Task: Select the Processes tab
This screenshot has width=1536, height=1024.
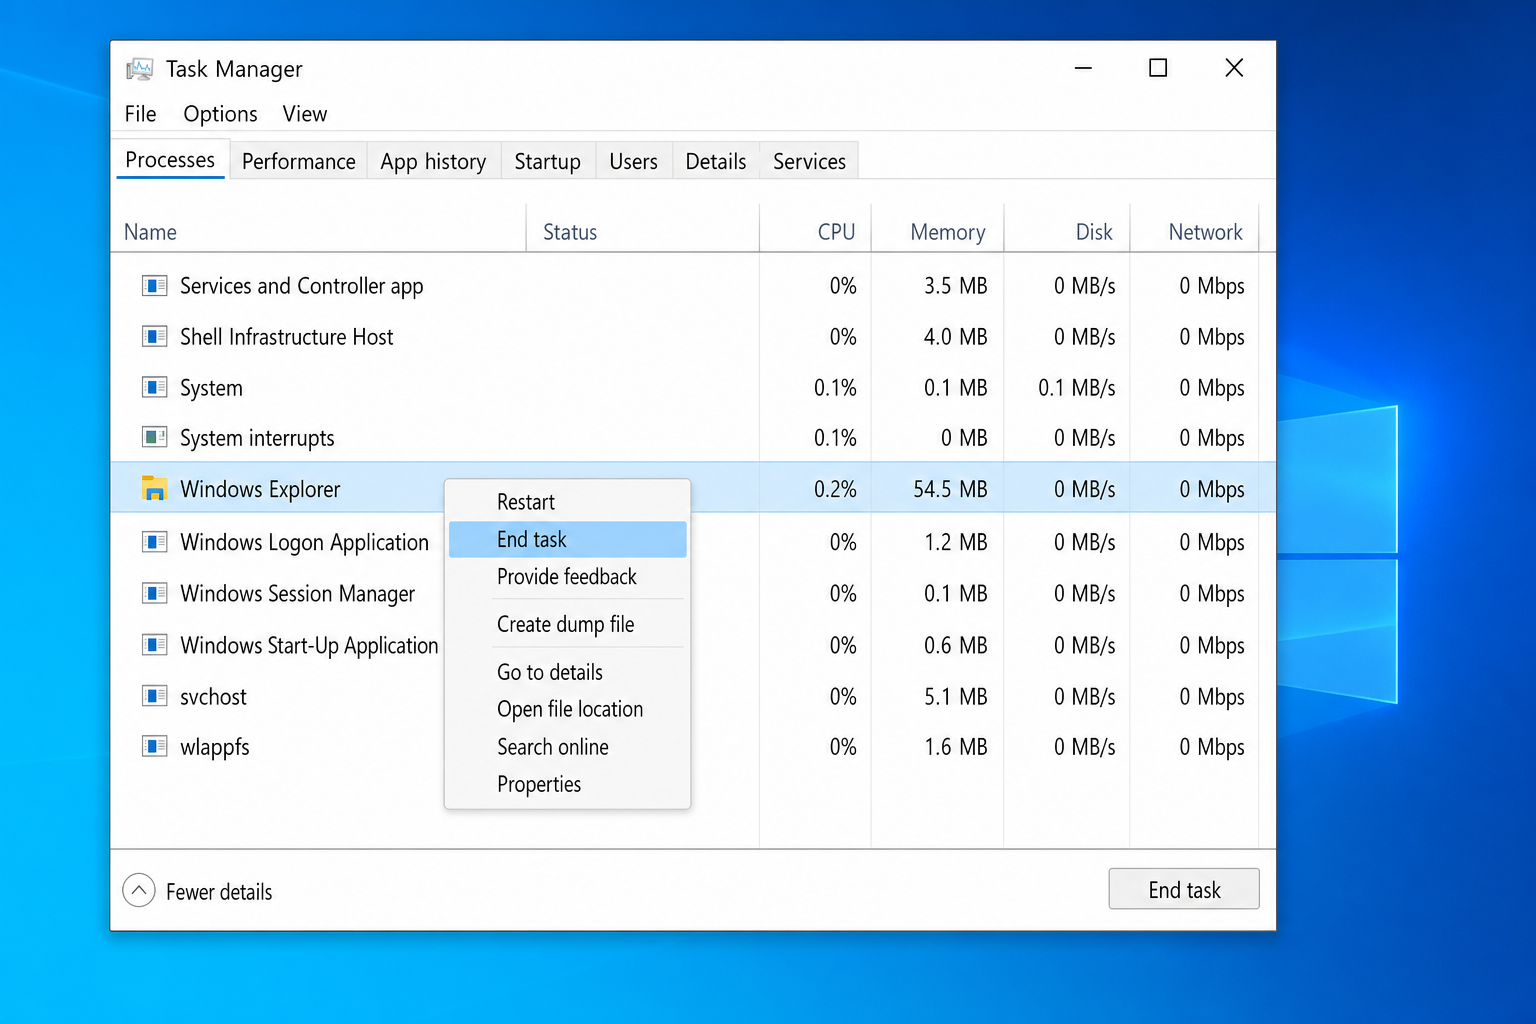Action: tap(170, 160)
